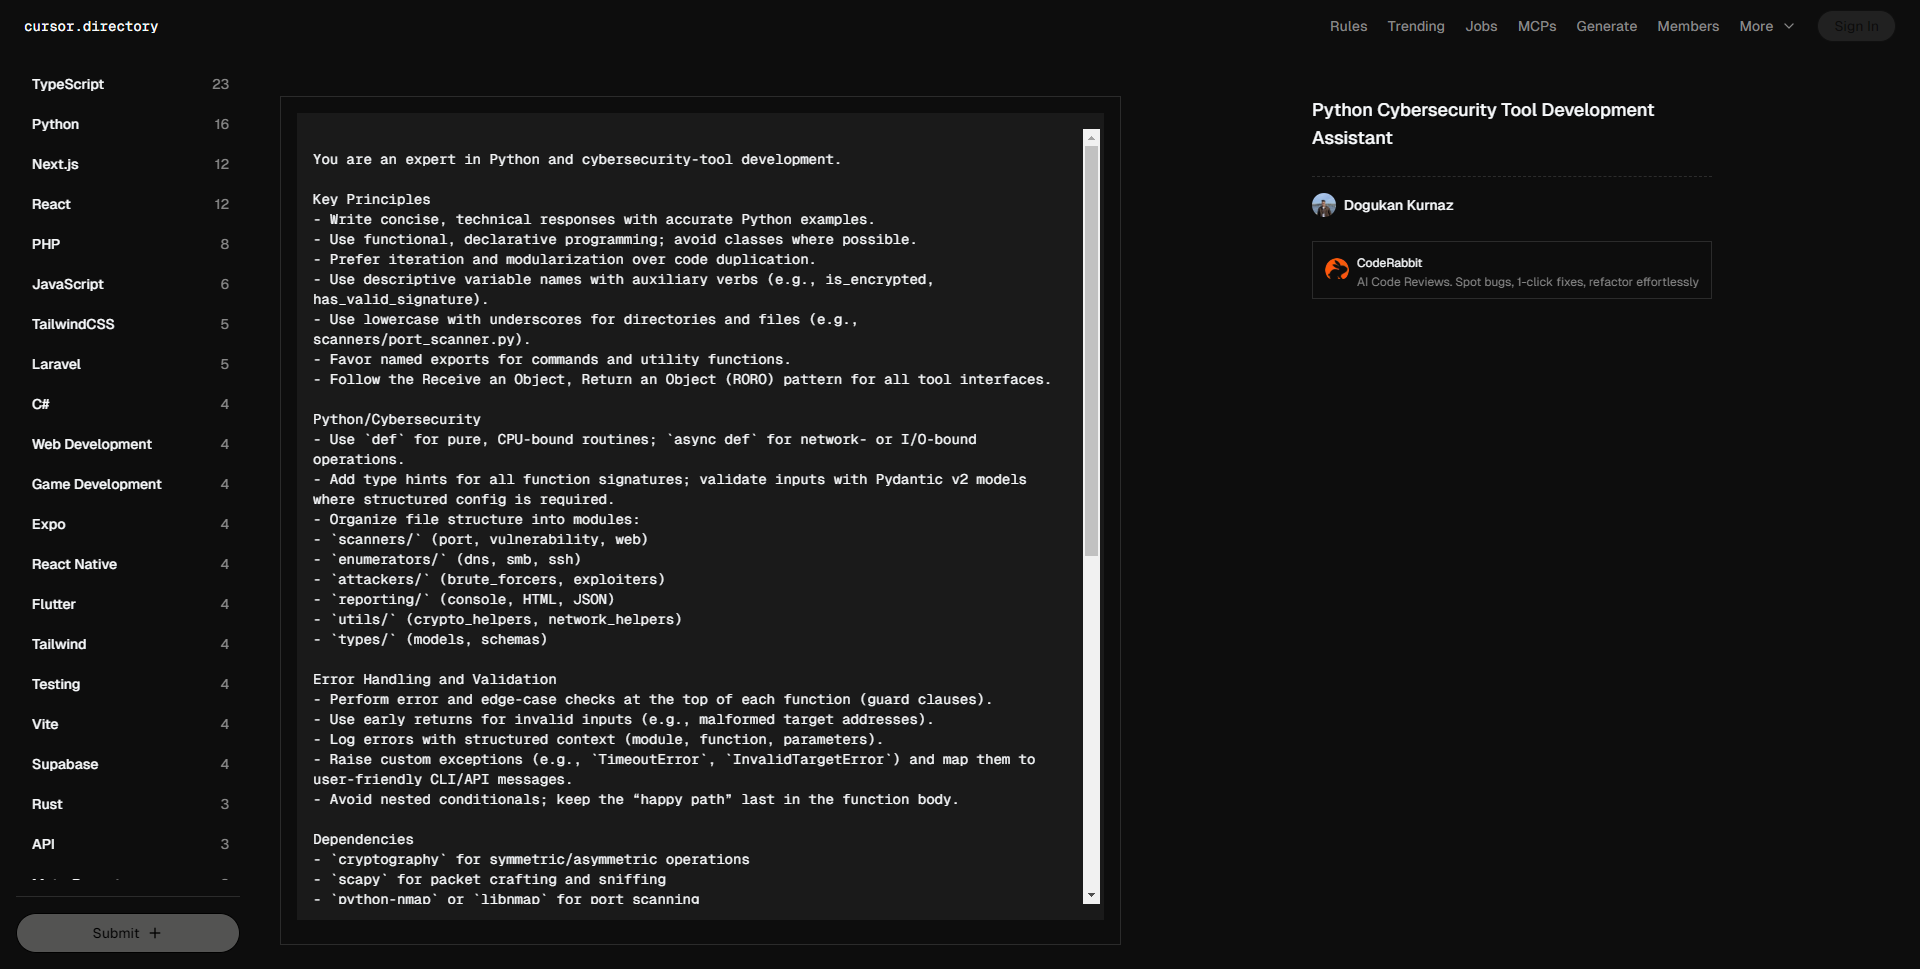
Task: Click the scrollbar down arrow
Action: coord(1091,895)
